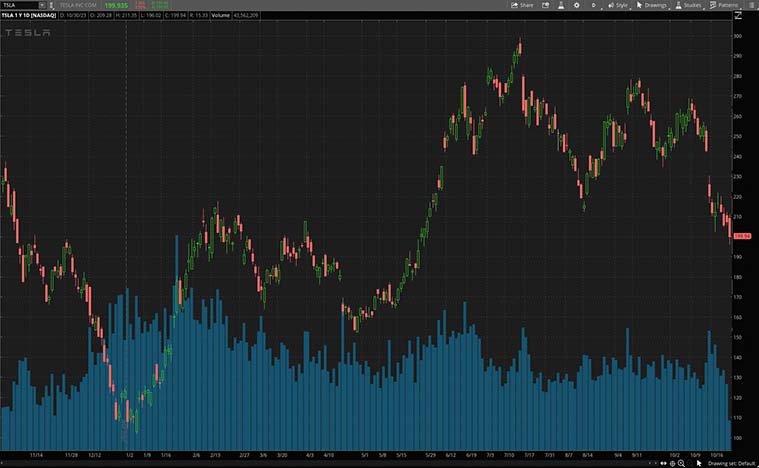
Task: Click the 100 price level on right axis
Action: pyautogui.click(x=738, y=438)
